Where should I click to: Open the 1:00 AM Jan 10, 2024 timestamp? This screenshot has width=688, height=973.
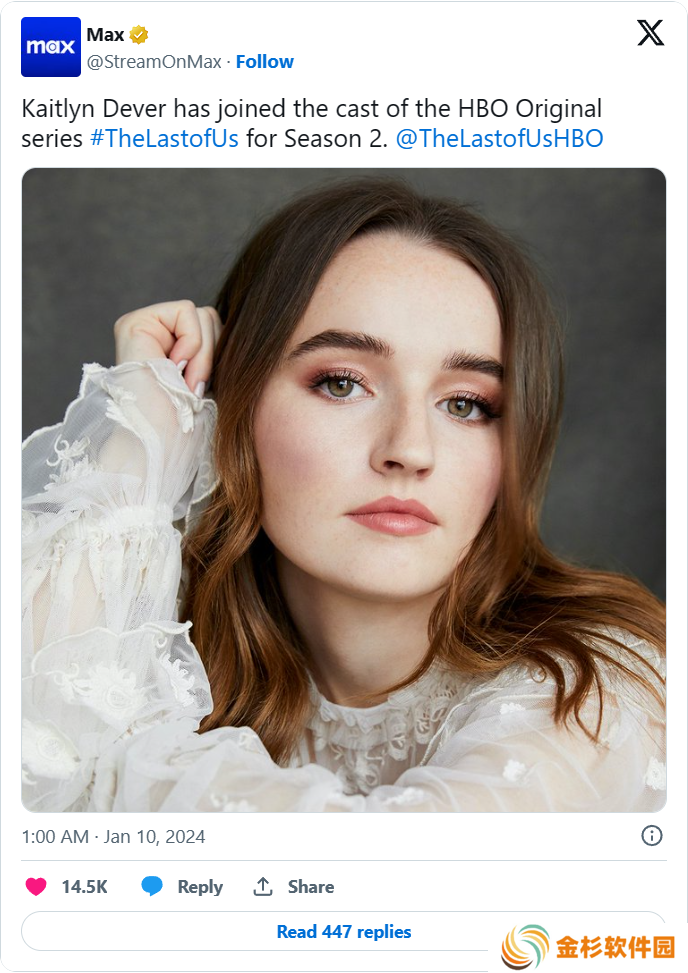tap(114, 836)
